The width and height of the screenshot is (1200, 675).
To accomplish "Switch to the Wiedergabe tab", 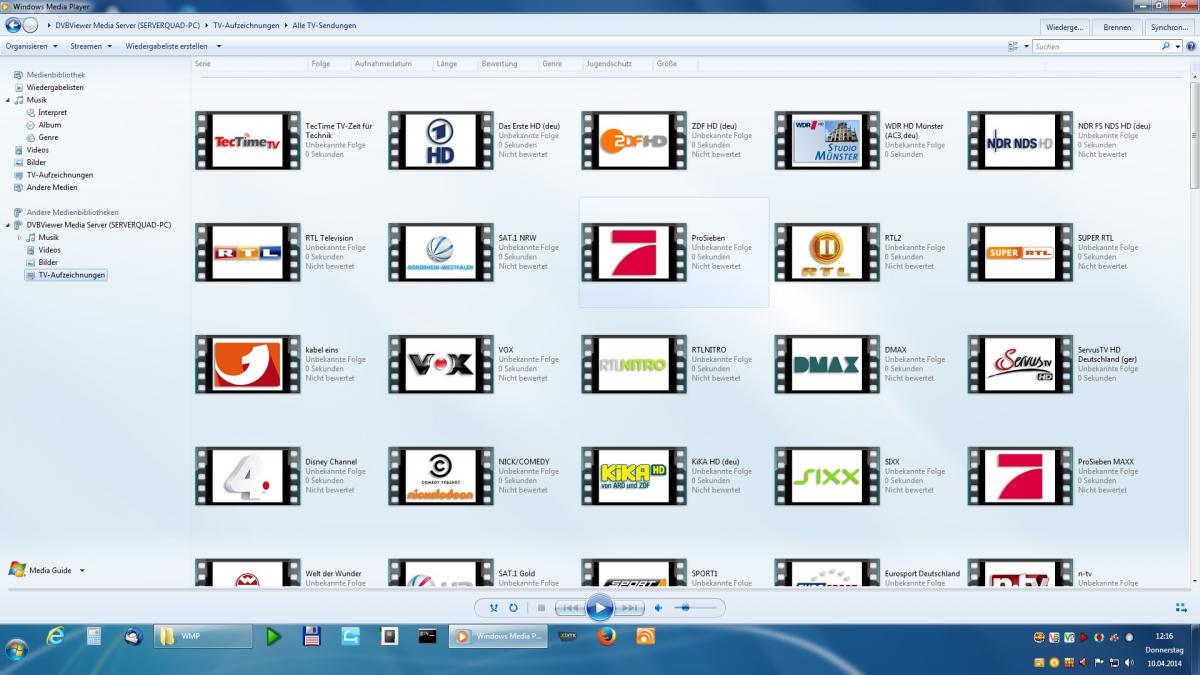I will click(1064, 27).
